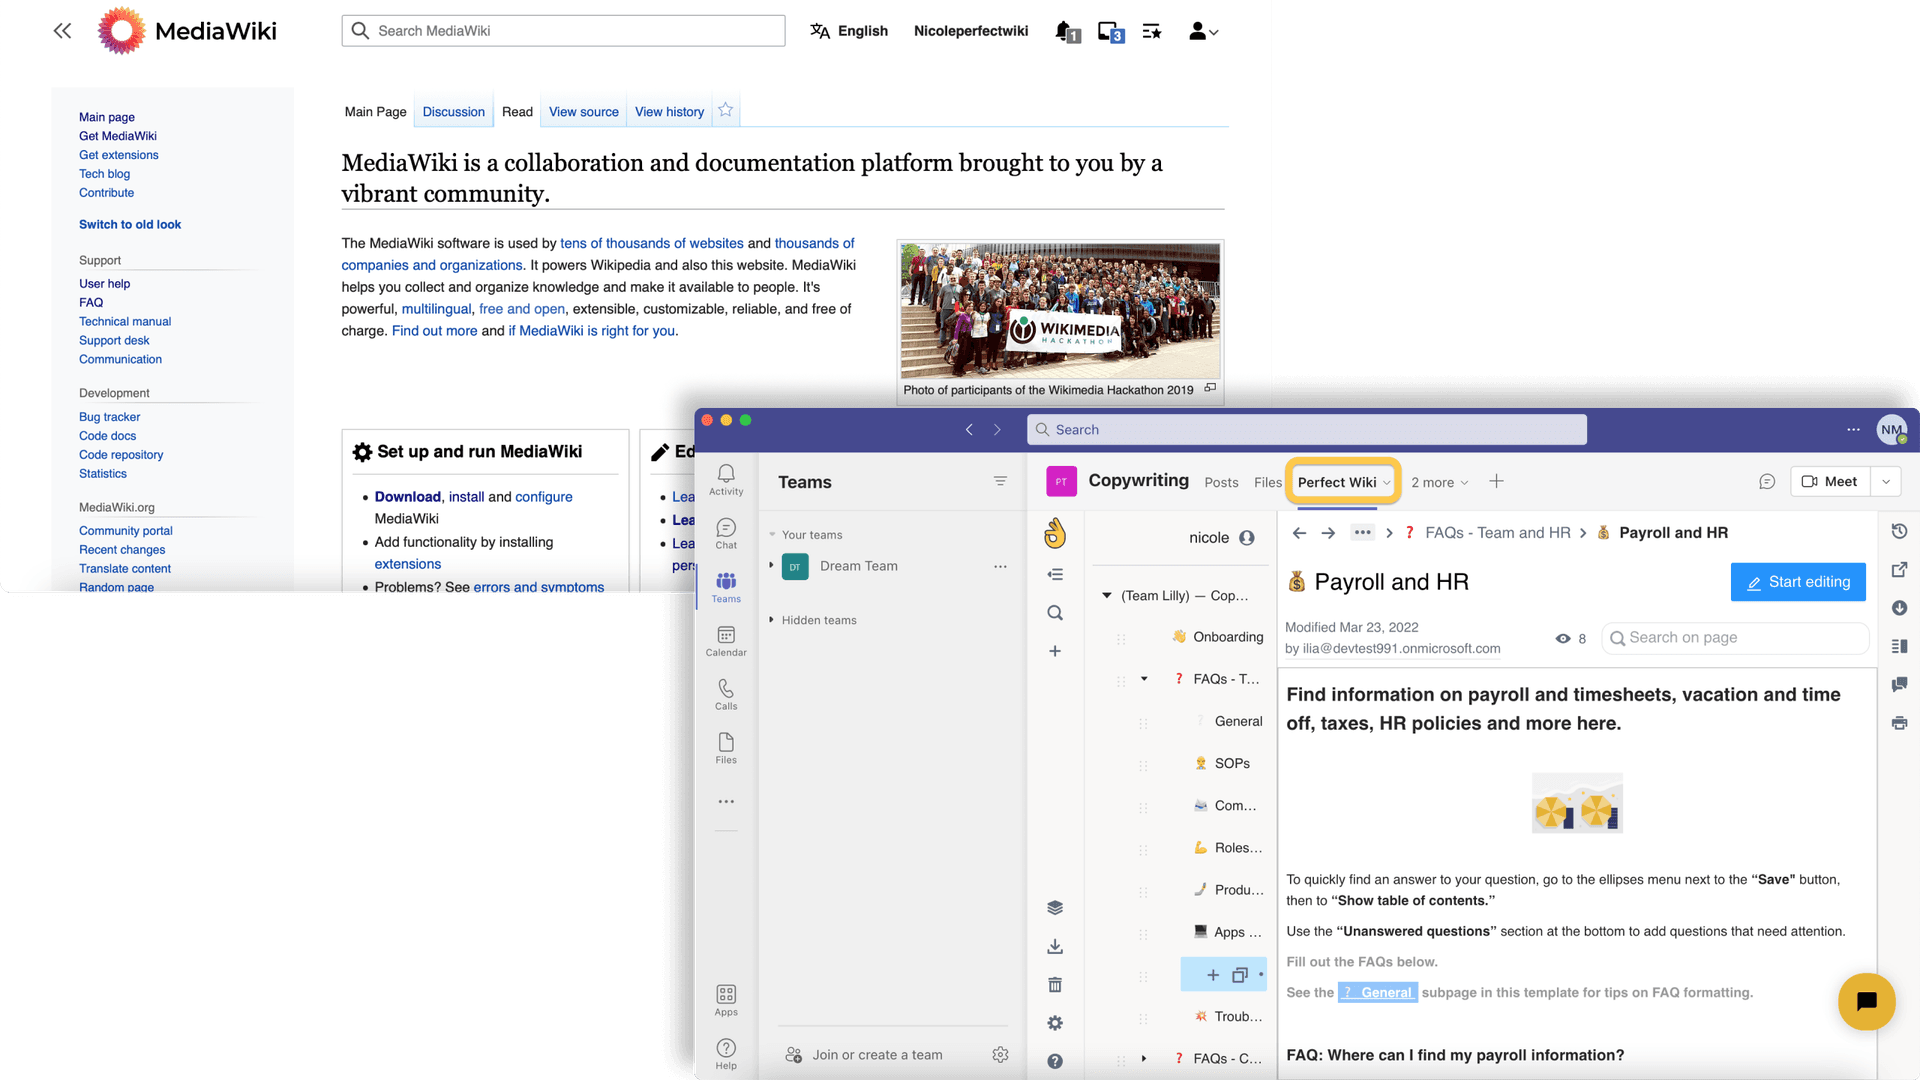
Task: Follow the Switch to old look link
Action: click(130, 225)
